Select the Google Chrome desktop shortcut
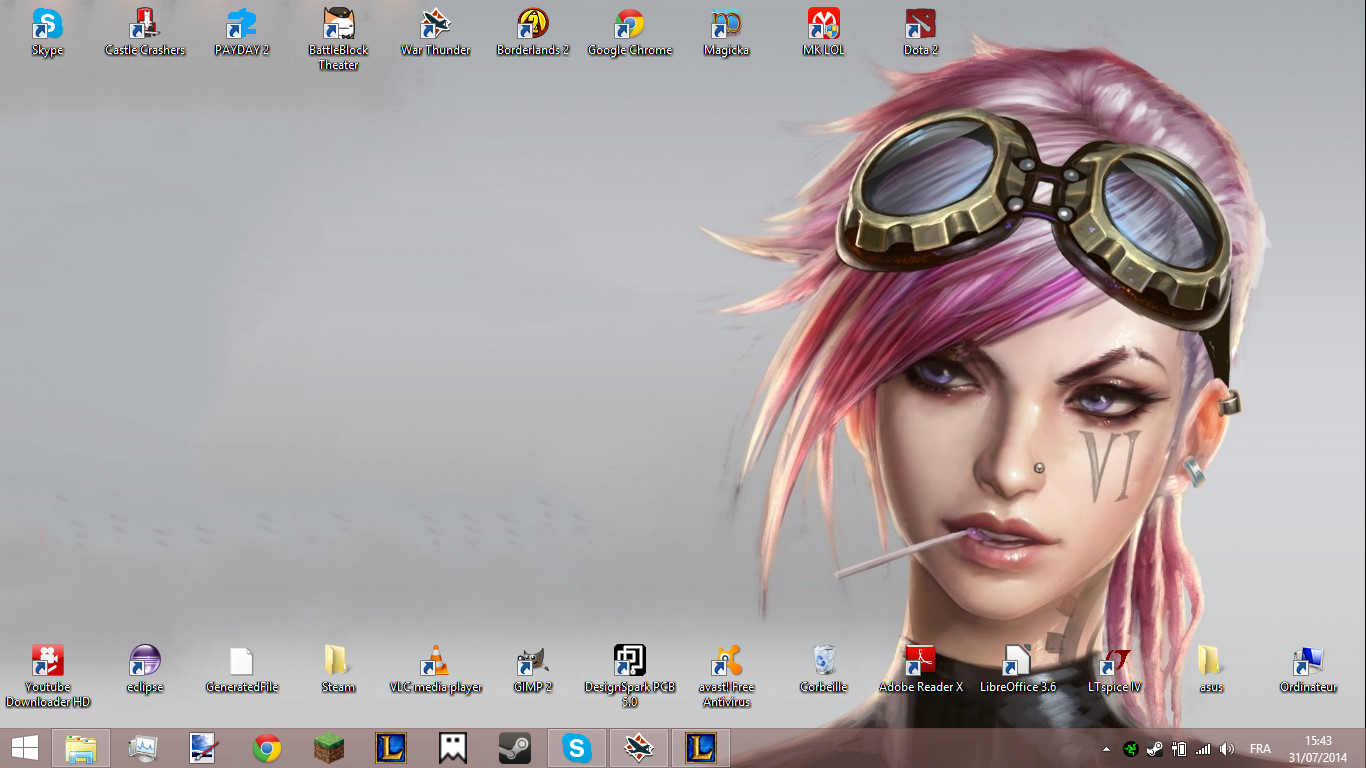 (x=630, y=32)
